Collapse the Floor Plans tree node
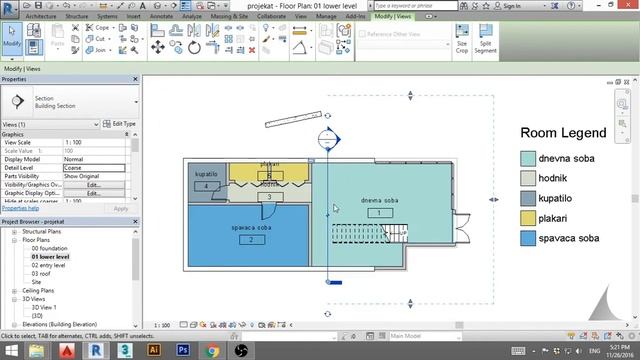Viewport: 640px width, 360px height. pos(14,240)
